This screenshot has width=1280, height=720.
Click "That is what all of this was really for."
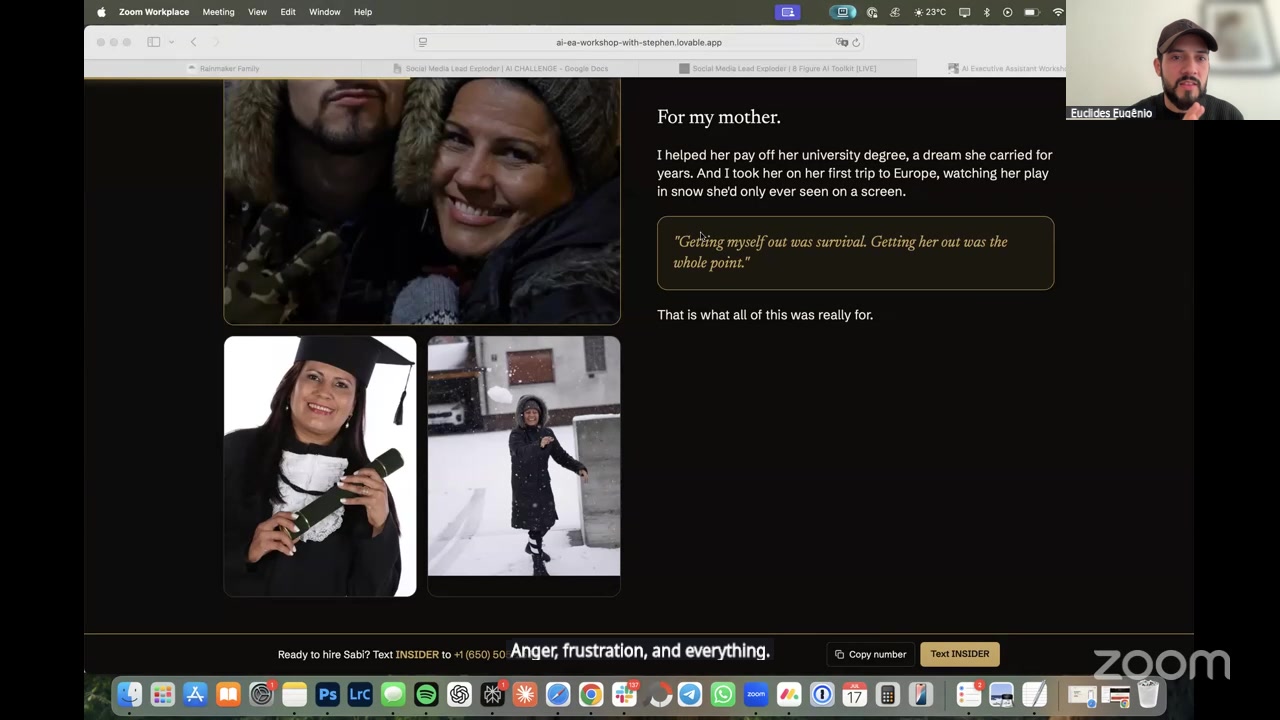tap(765, 315)
